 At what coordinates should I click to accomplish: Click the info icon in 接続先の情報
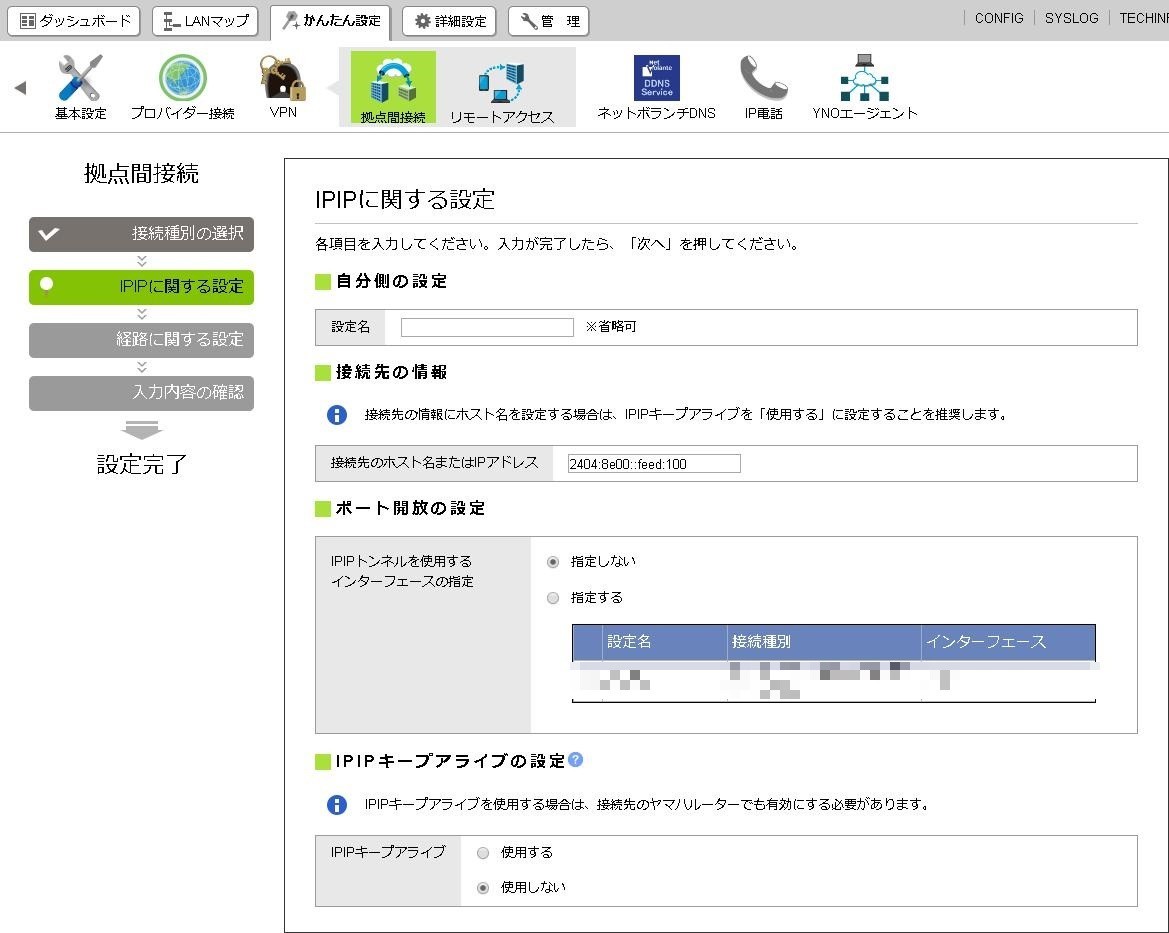pos(337,415)
